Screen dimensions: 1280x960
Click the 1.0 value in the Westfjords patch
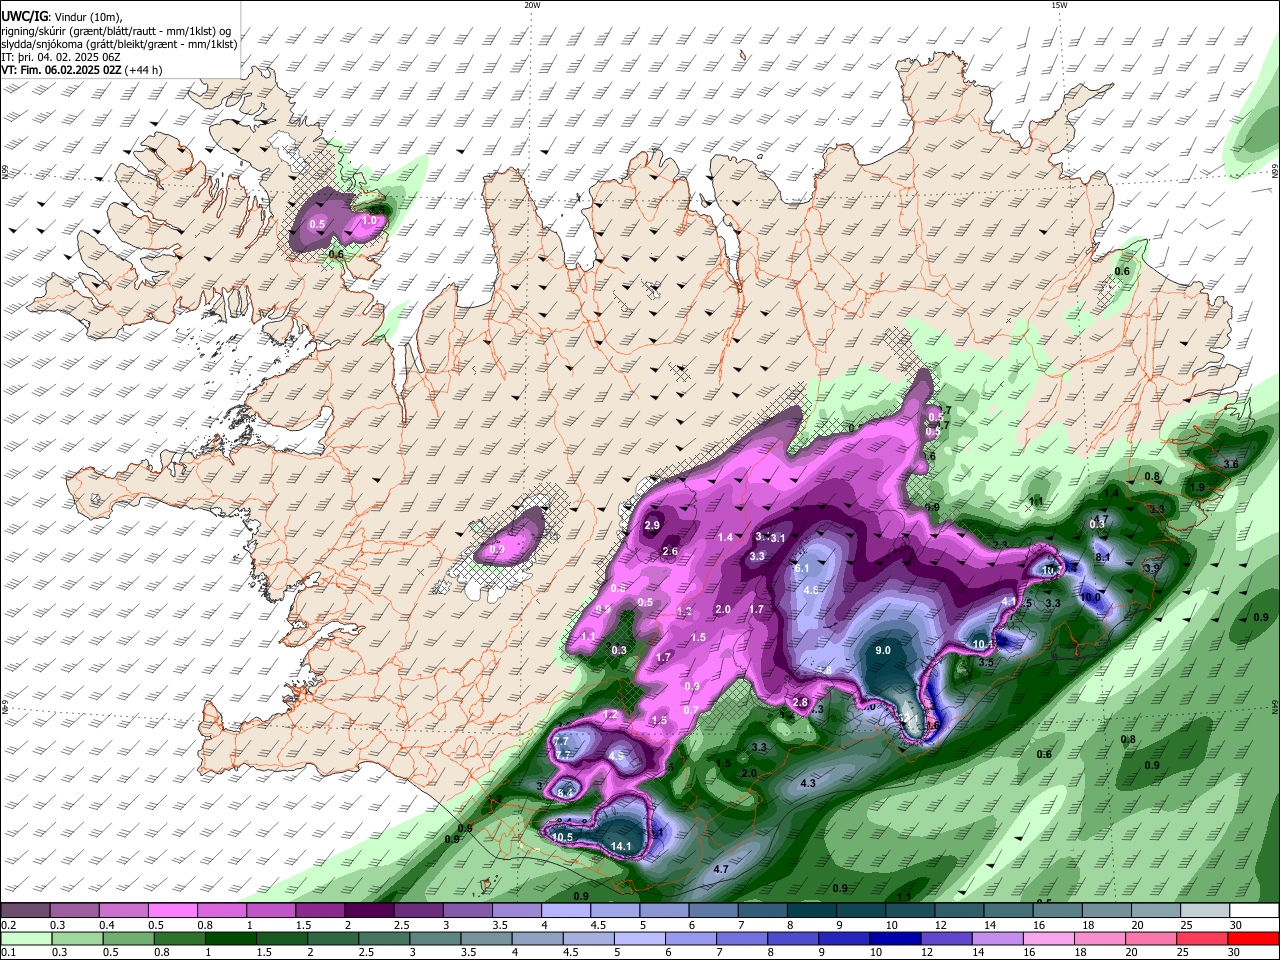click(369, 220)
